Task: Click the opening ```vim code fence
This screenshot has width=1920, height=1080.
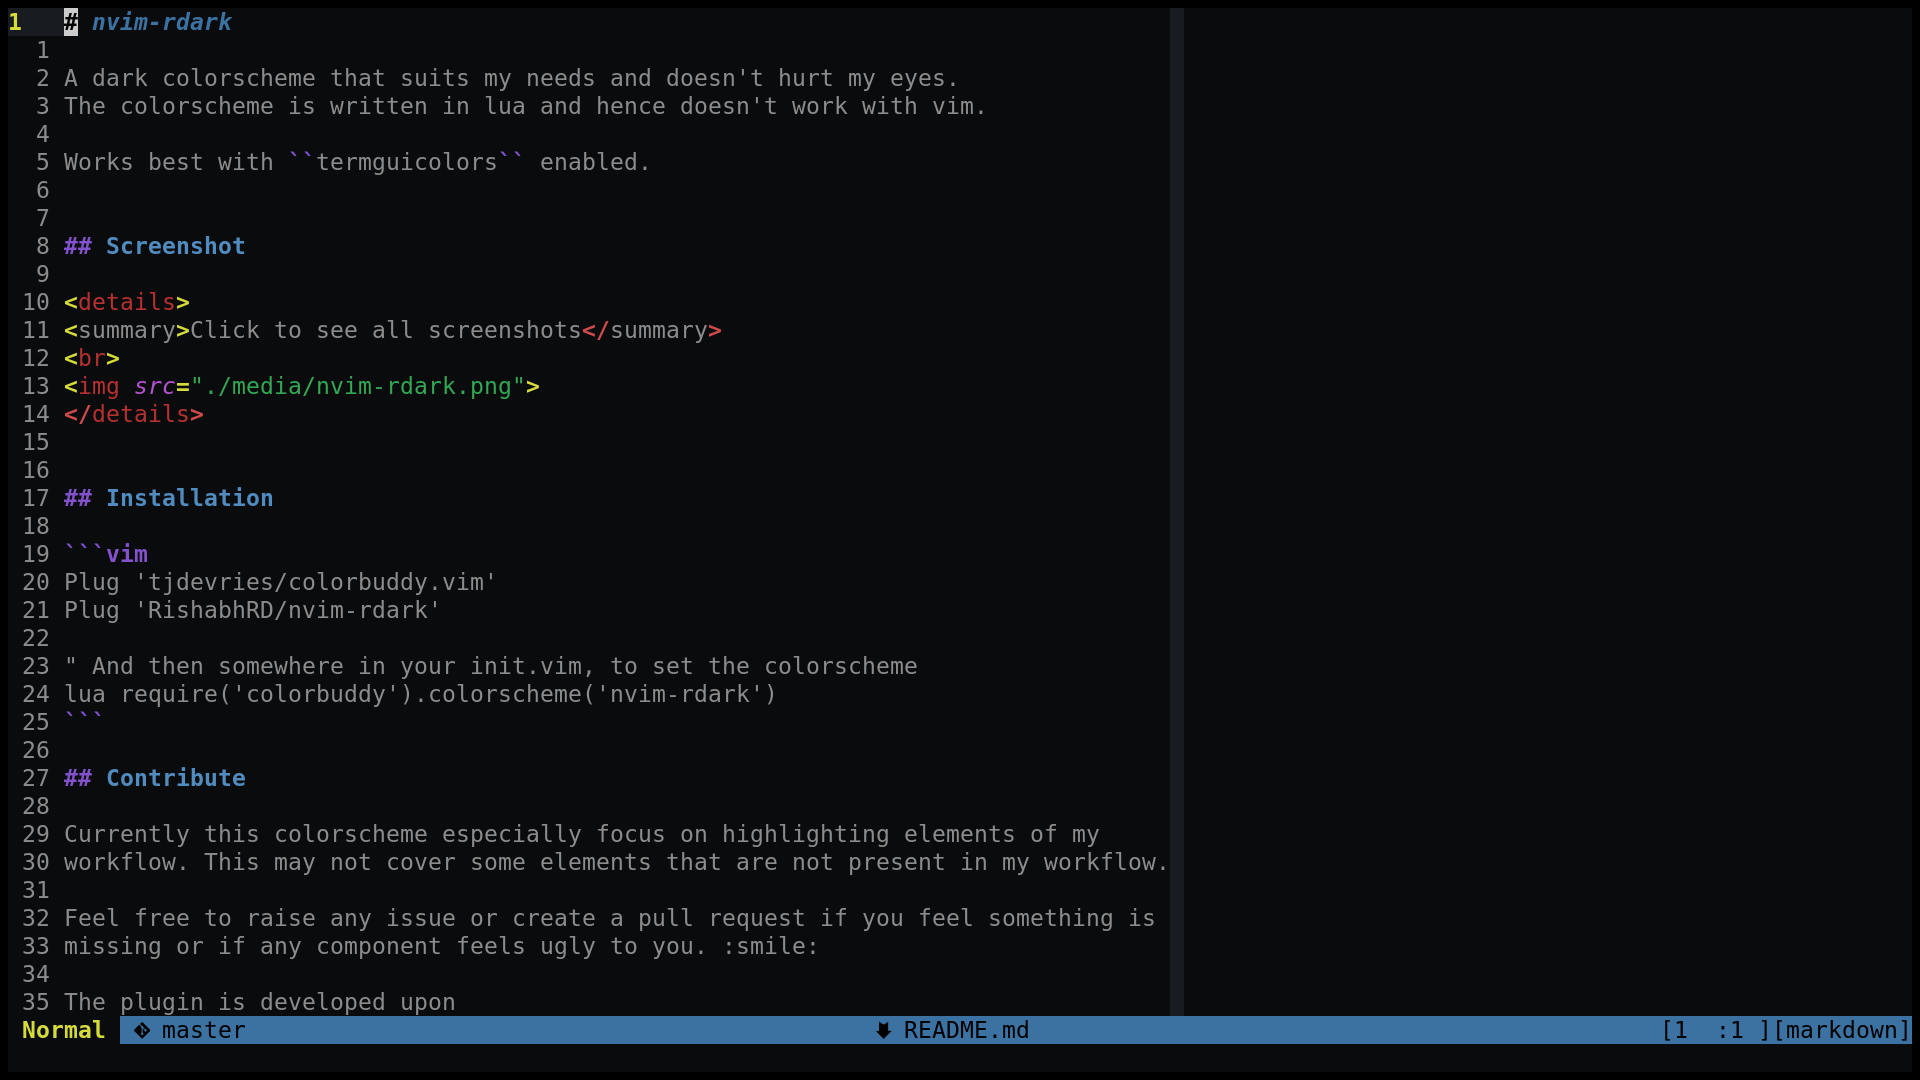Action: coord(106,554)
